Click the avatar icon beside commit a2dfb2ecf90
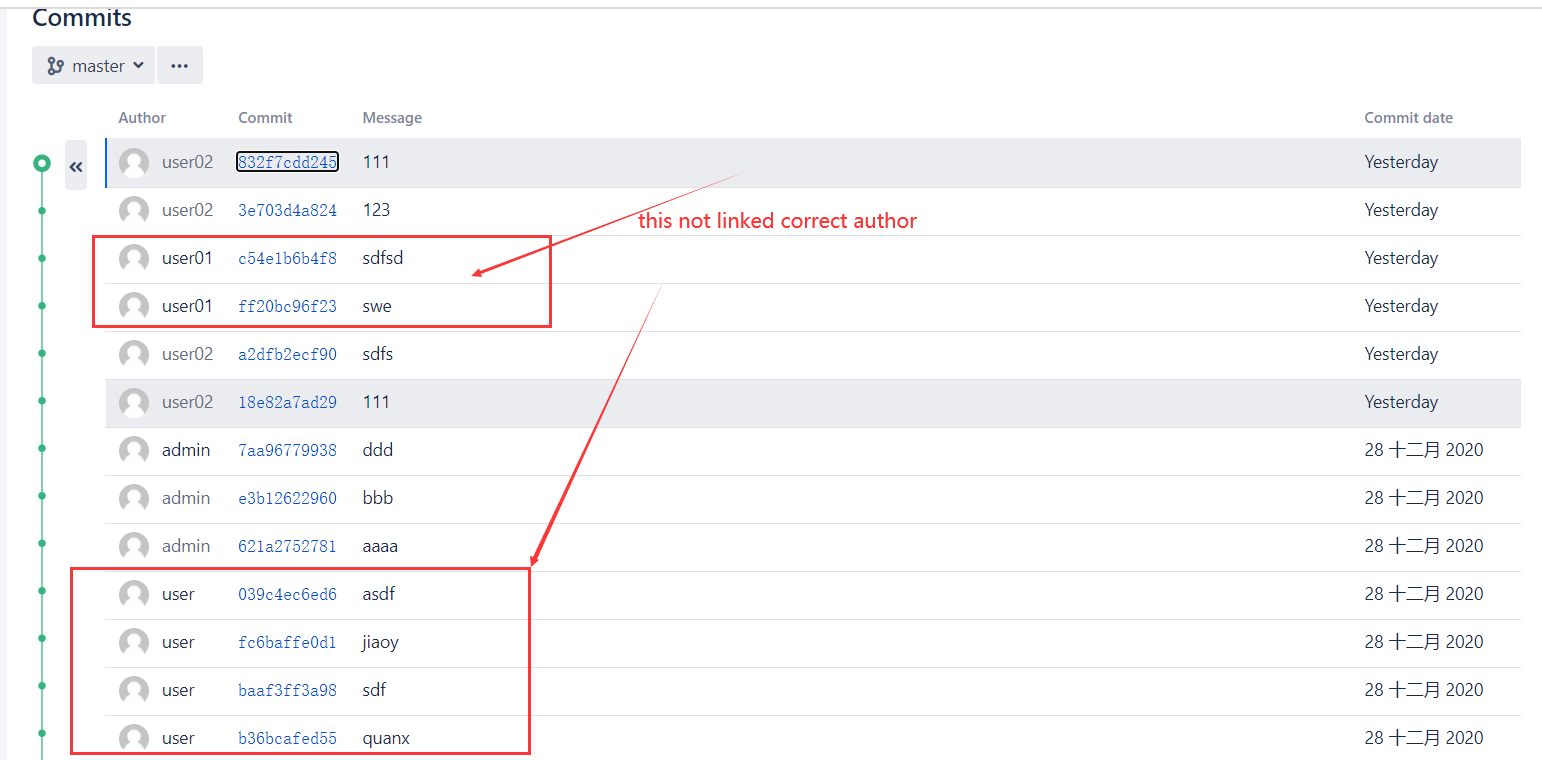 (x=134, y=355)
